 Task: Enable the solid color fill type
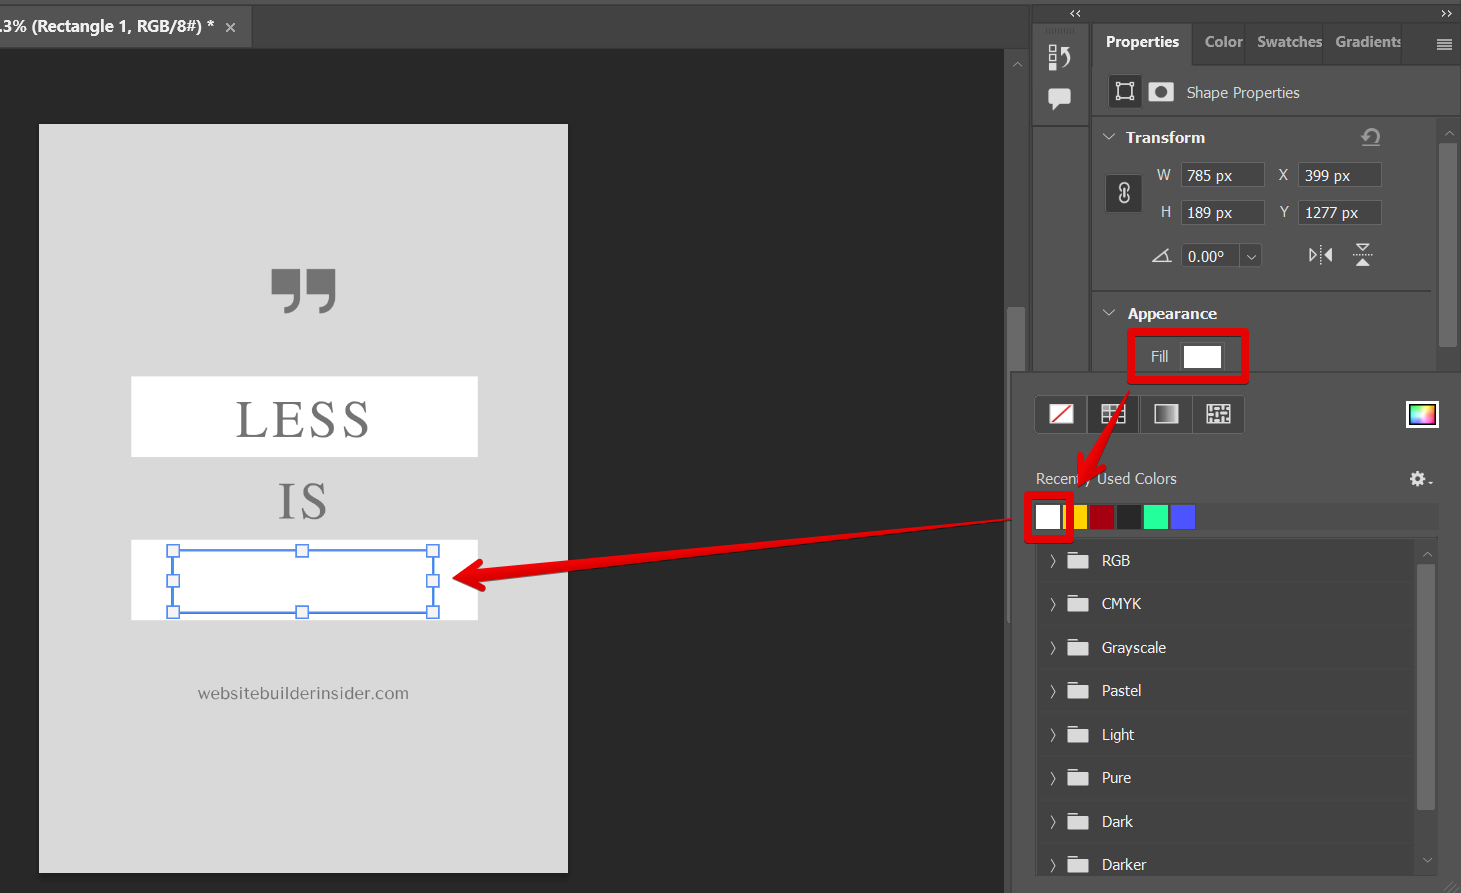point(1112,414)
